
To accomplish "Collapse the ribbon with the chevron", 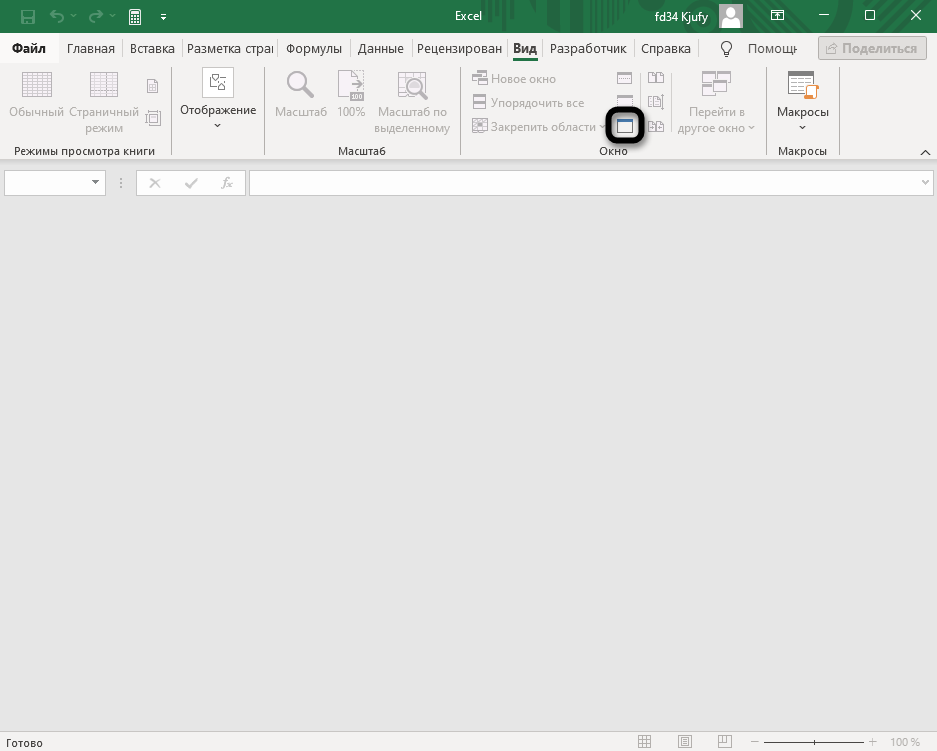I will [925, 152].
